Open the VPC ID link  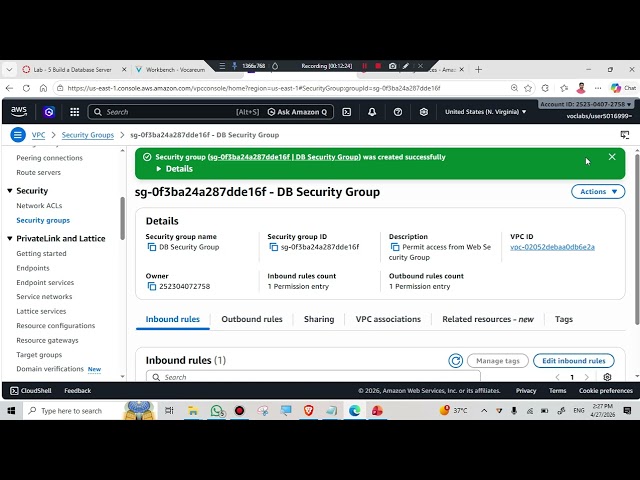[x=552, y=247]
